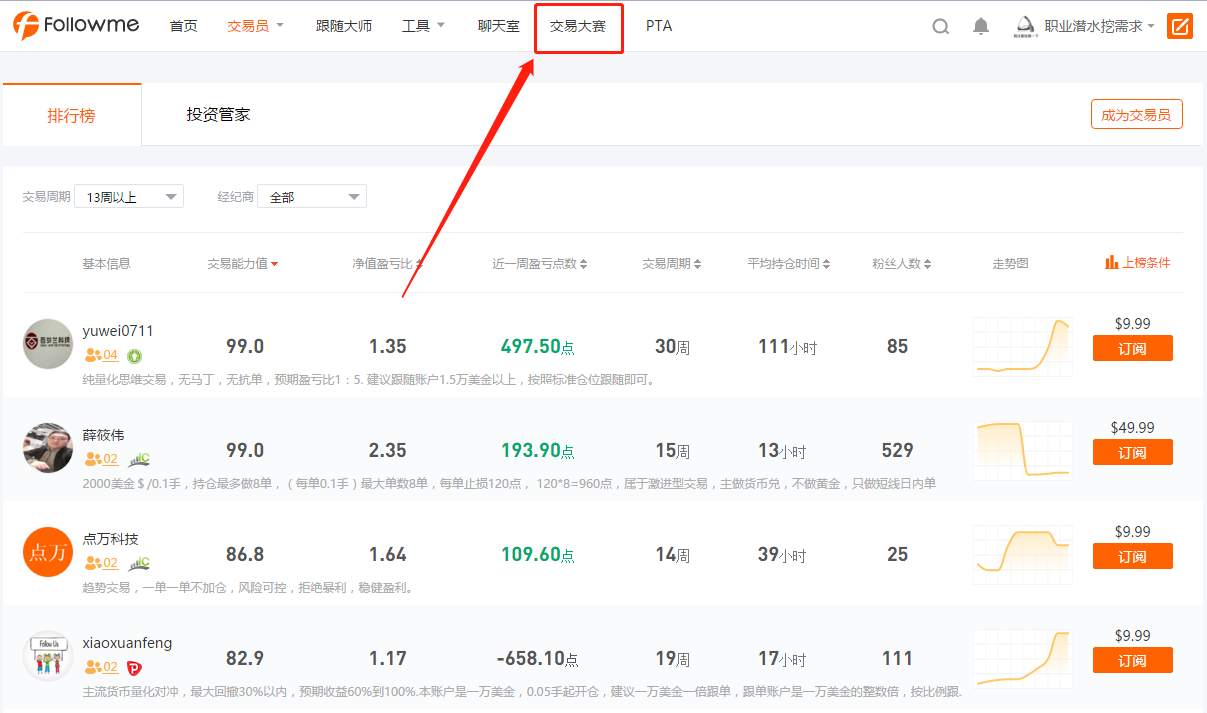Click the orange compose post icon
The width and height of the screenshot is (1207, 713).
pos(1180,26)
